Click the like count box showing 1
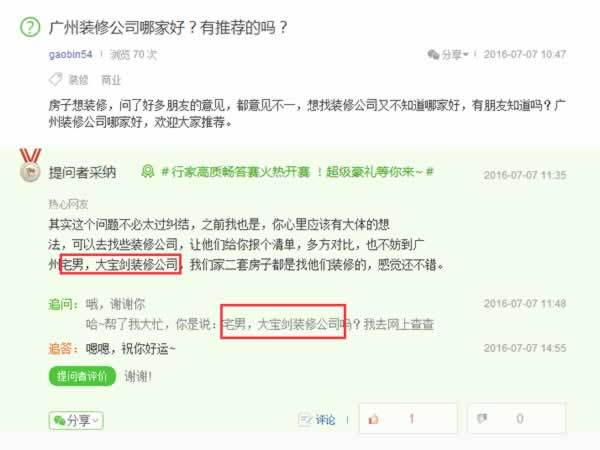 click(408, 419)
